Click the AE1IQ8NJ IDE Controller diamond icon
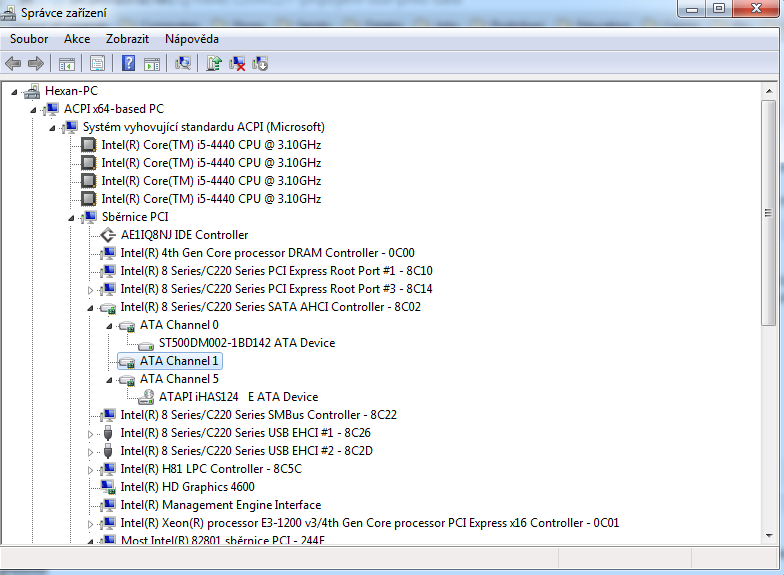The width and height of the screenshot is (784, 575). (x=108, y=235)
